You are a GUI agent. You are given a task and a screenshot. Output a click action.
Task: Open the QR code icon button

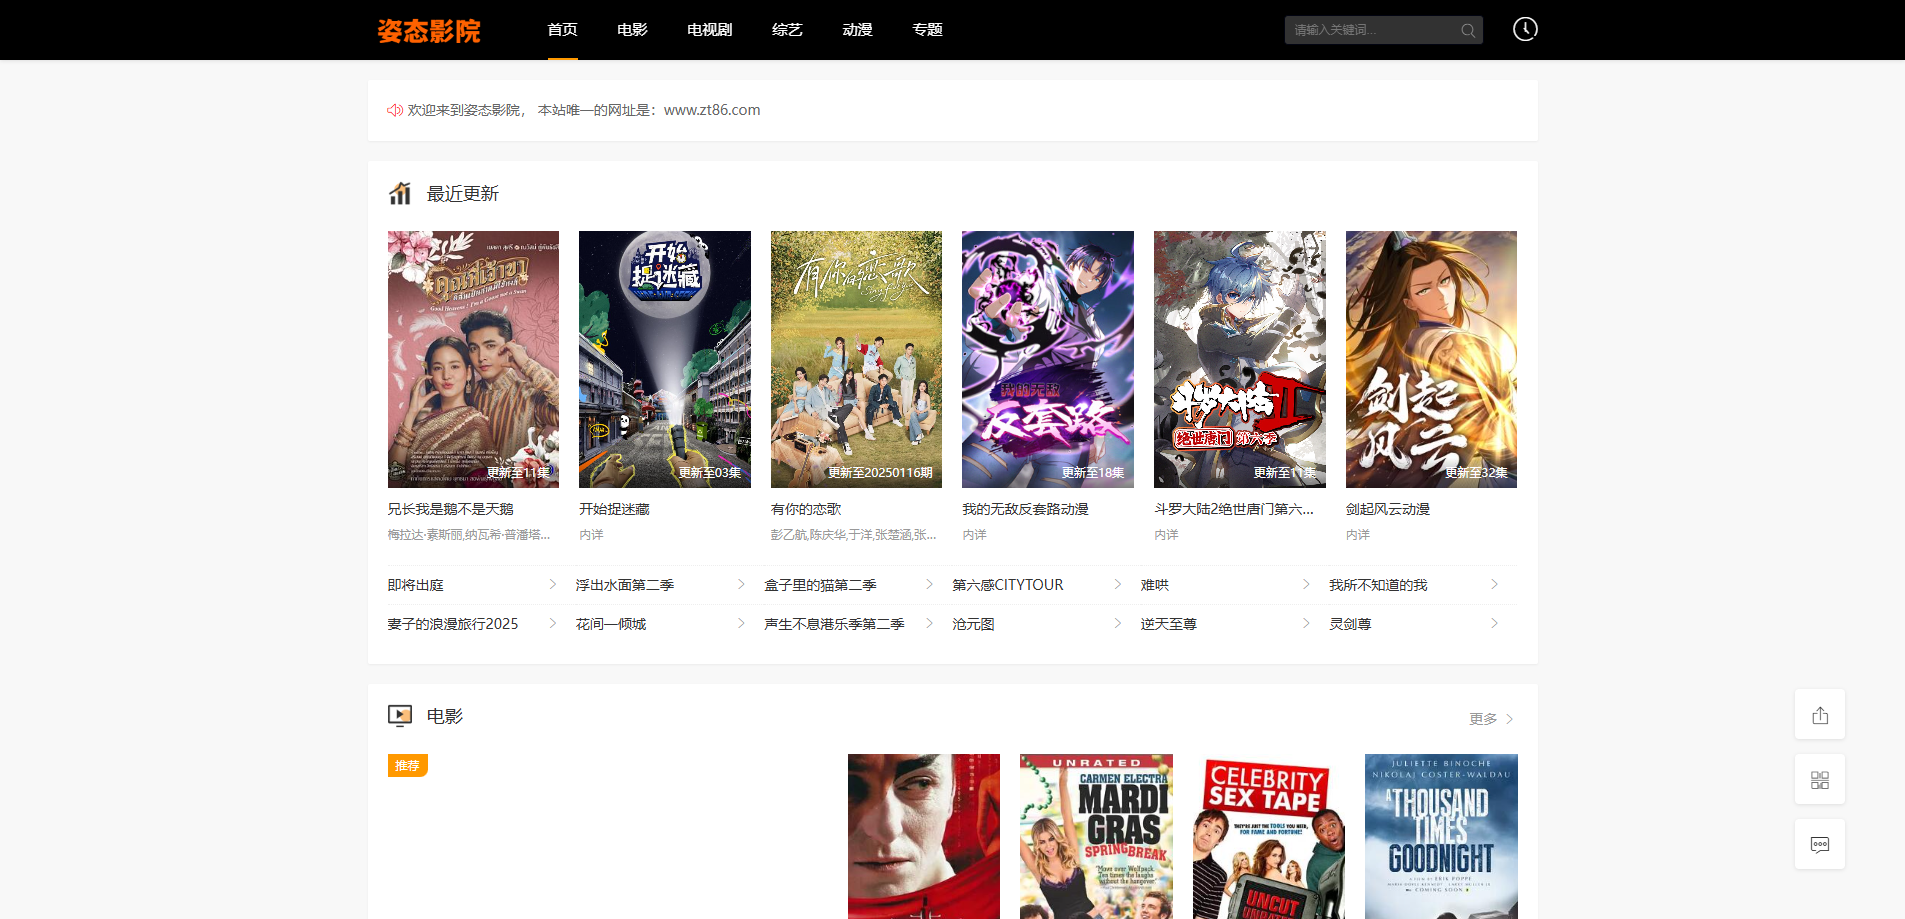pos(1819,780)
